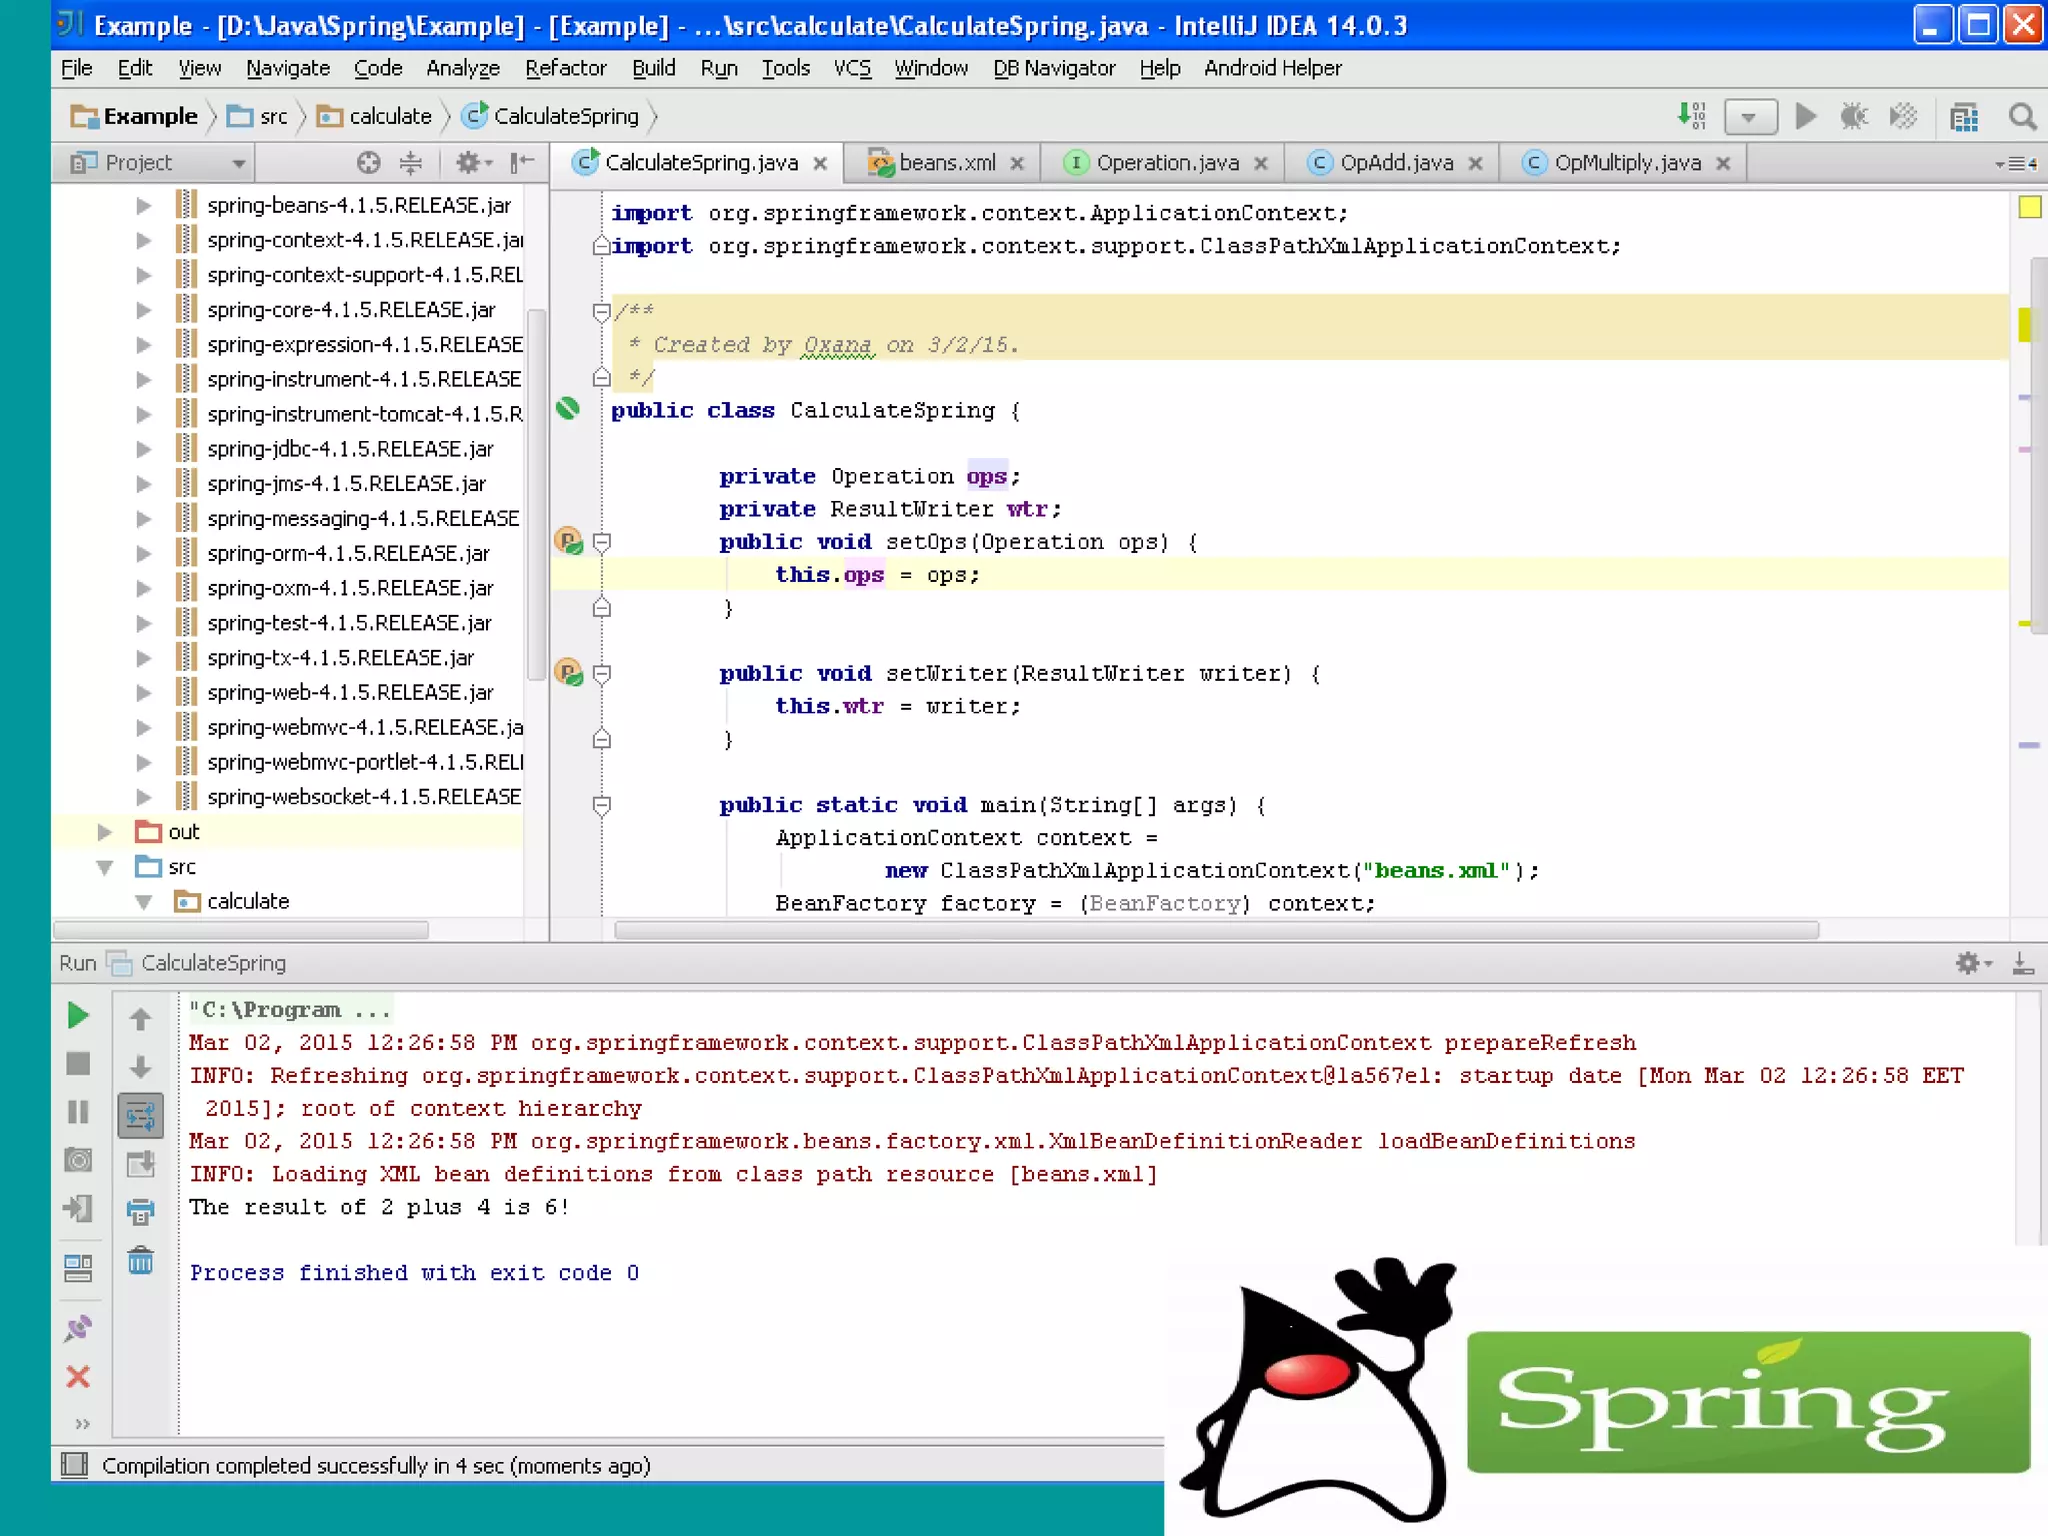The width and height of the screenshot is (2048, 1536).
Task: Collapse the src folder node
Action: pos(104,867)
